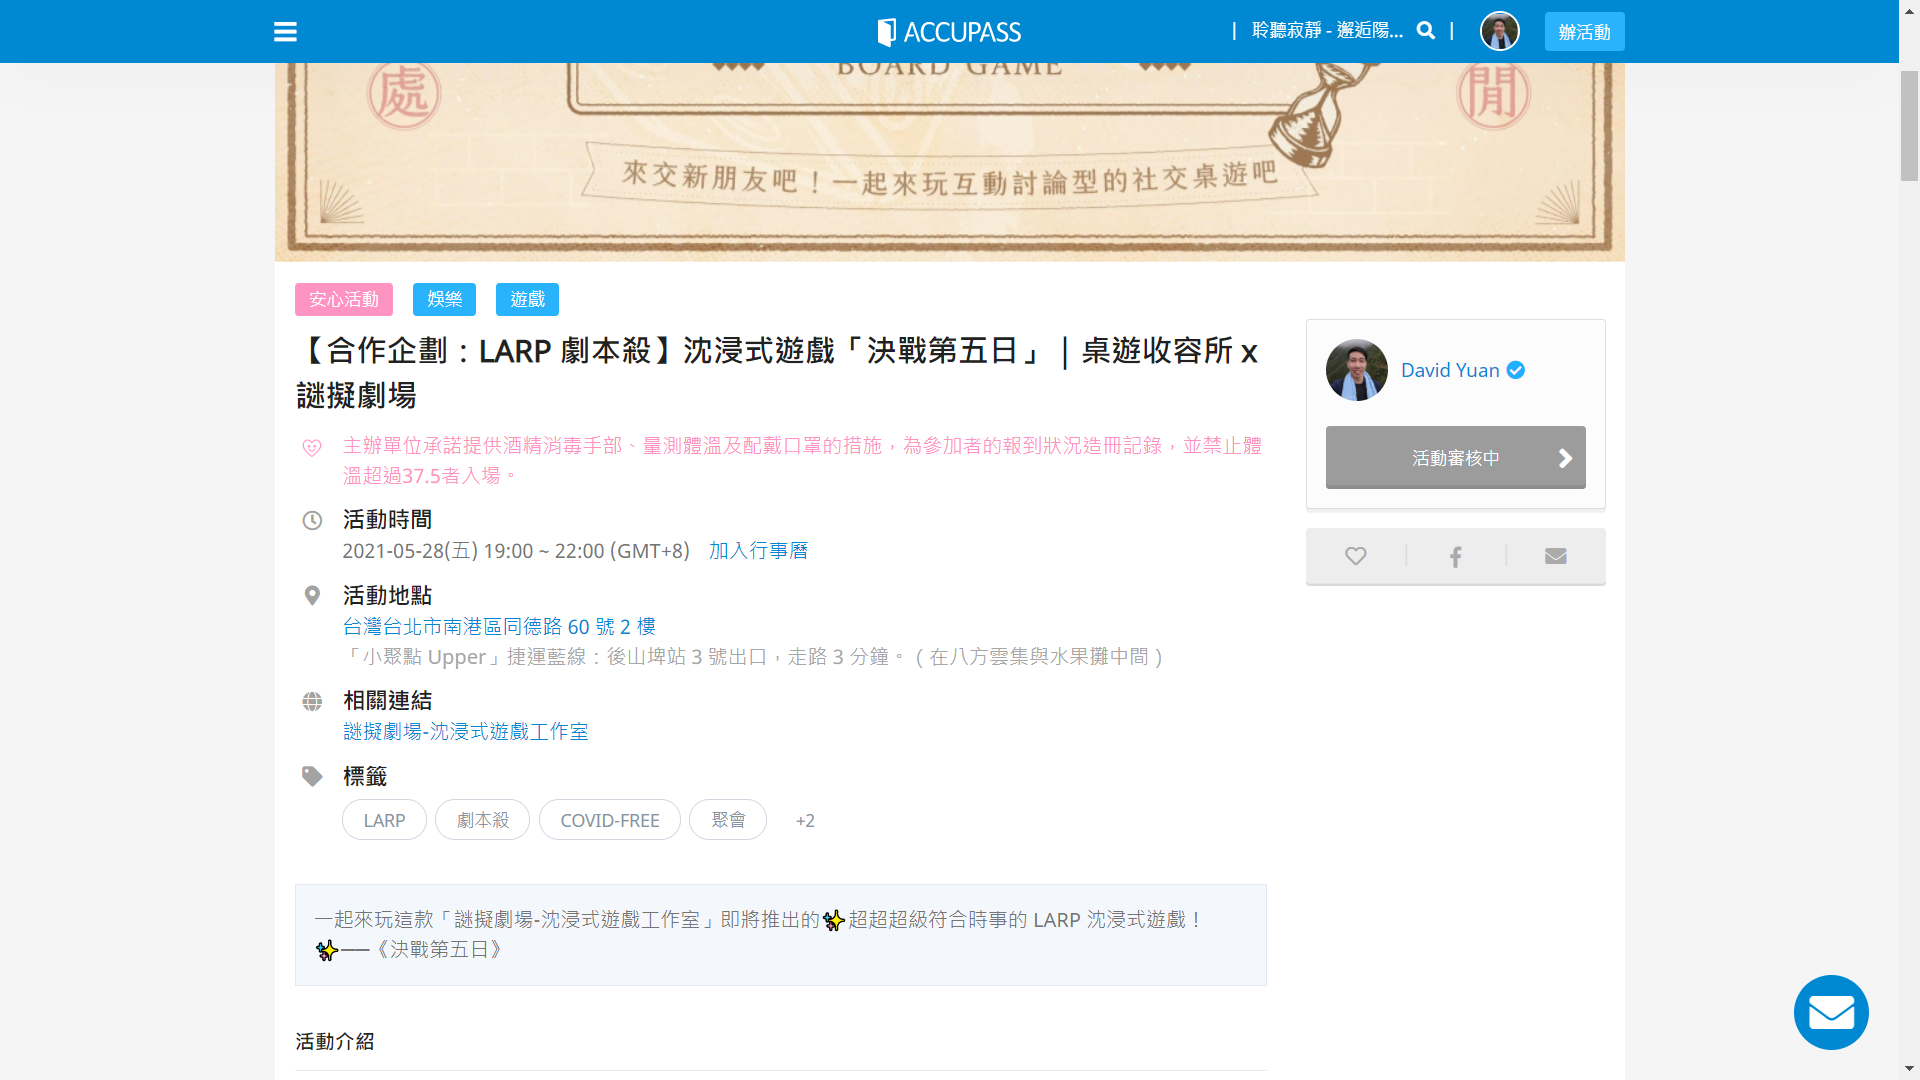Click the search magnifier icon
Image resolution: width=1920 pixels, height=1080 pixels.
[x=1426, y=31]
